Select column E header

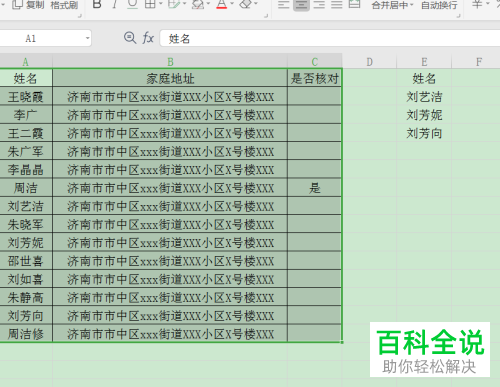pos(424,62)
